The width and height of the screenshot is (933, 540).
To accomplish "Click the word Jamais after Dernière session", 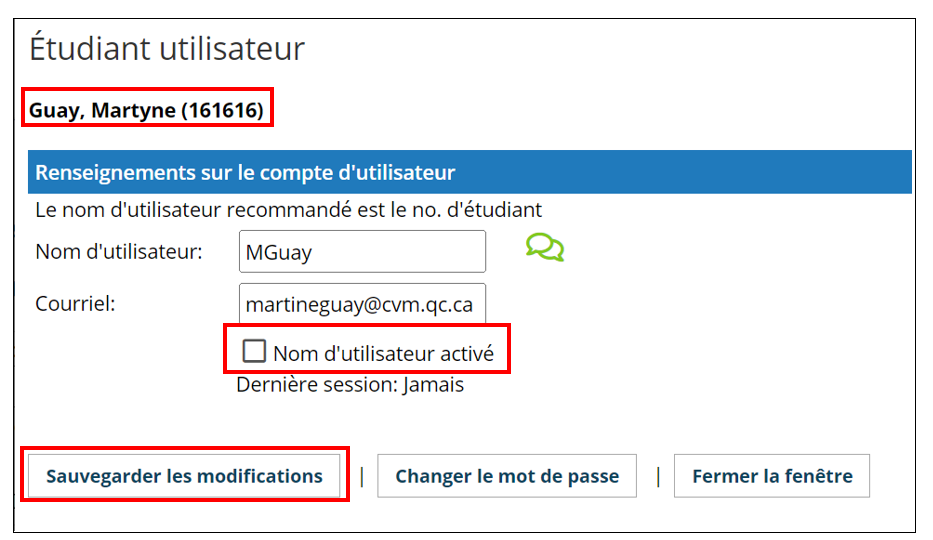I will (x=433, y=385).
